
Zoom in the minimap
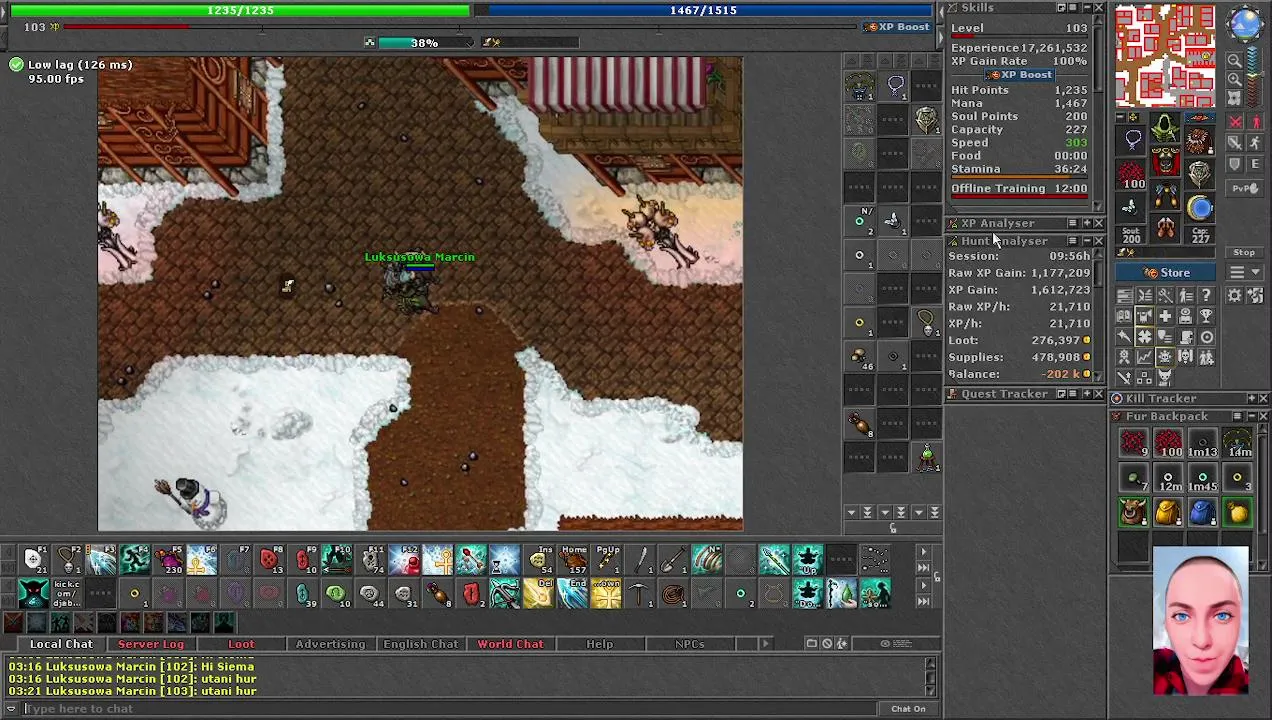[1235, 80]
